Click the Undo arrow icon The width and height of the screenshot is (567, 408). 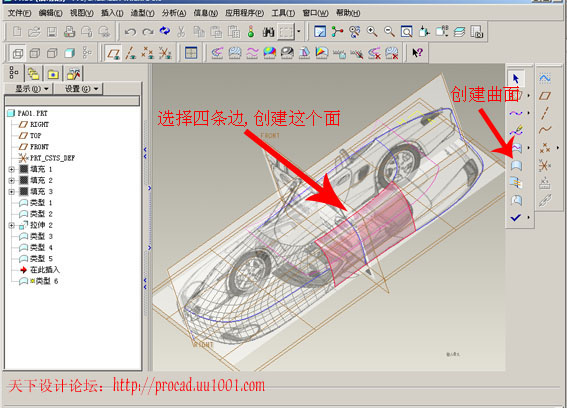tap(130, 32)
